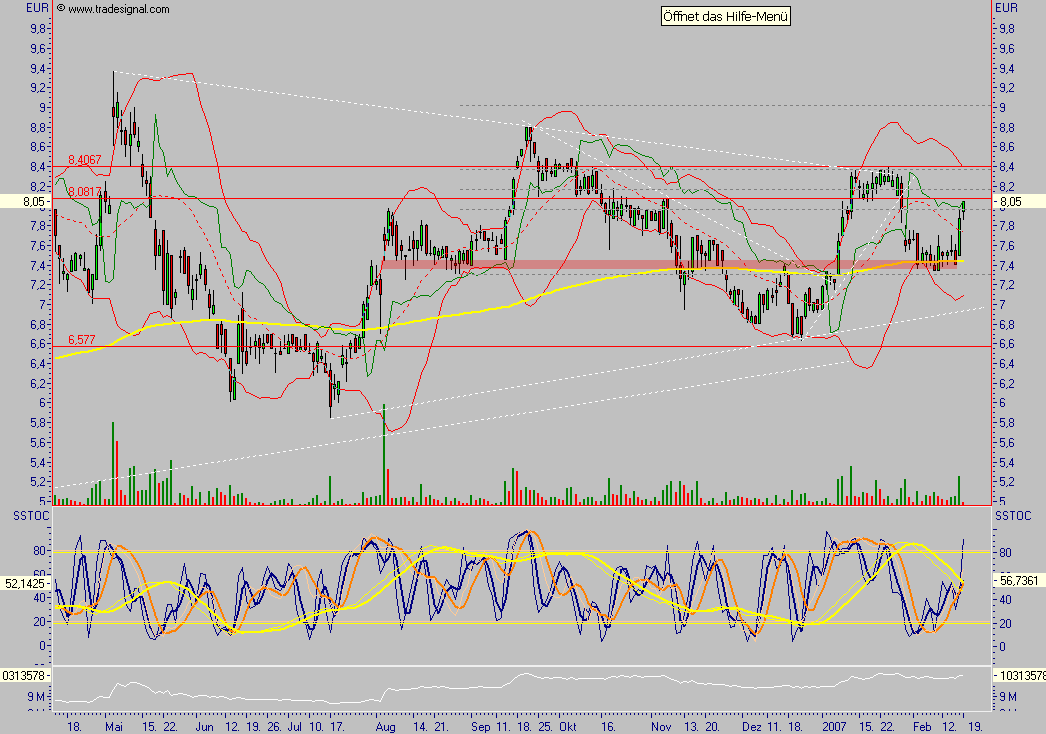This screenshot has width=1046, height=734.
Task: Click the 0313578 value label at bottom left
Action: 26,675
